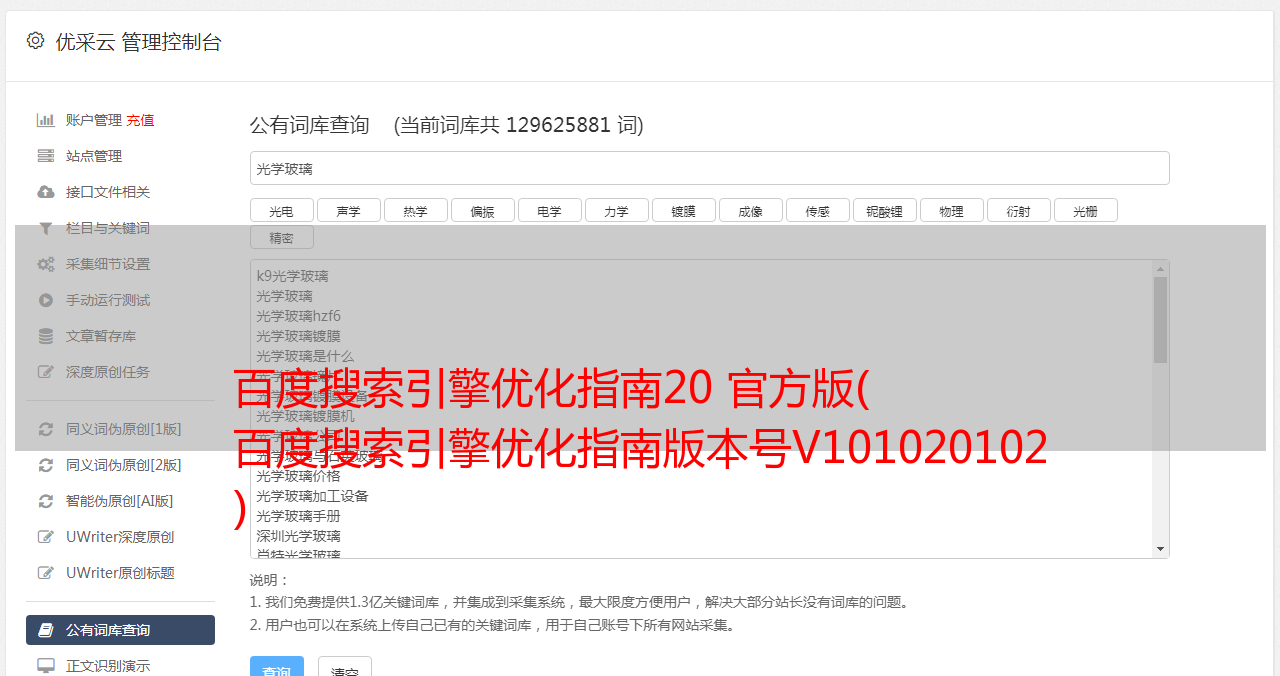The height and width of the screenshot is (676, 1280).
Task: Click the results list scrollbar up arrow
Action: pyautogui.click(x=1160, y=269)
